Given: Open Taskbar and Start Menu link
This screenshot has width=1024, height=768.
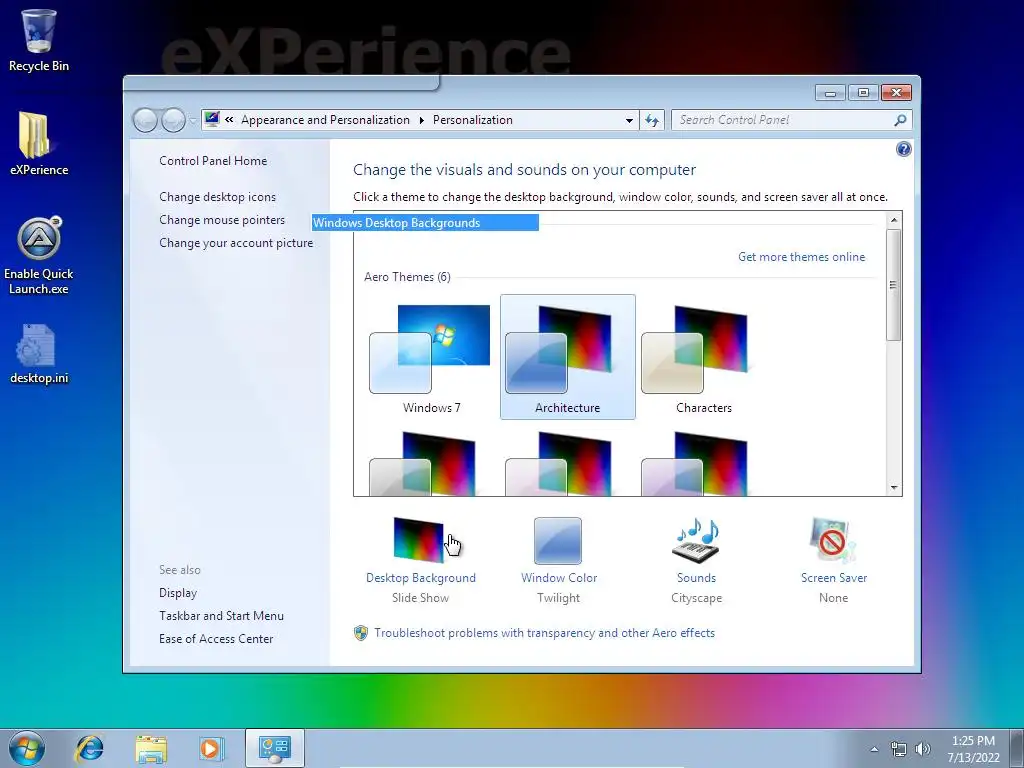Looking at the screenshot, I should pos(221,616).
